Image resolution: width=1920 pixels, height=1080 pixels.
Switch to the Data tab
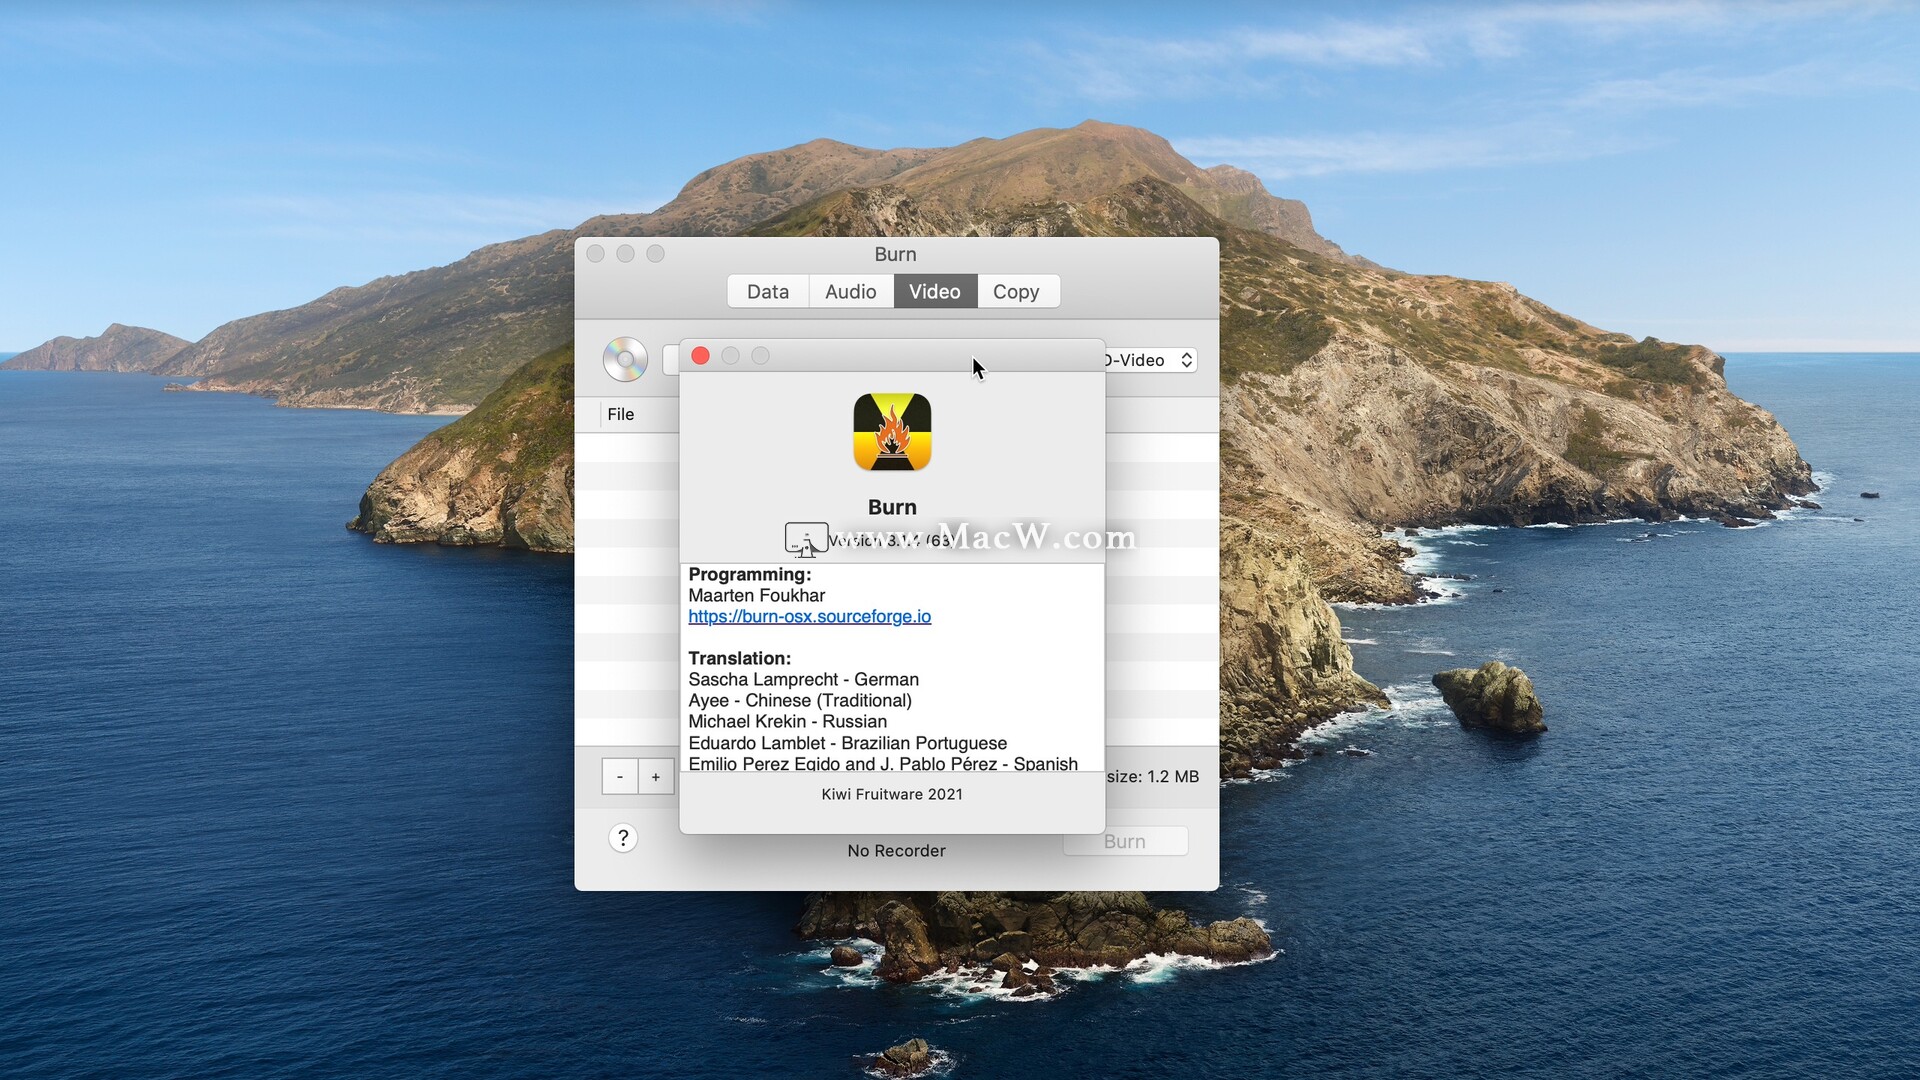768,291
